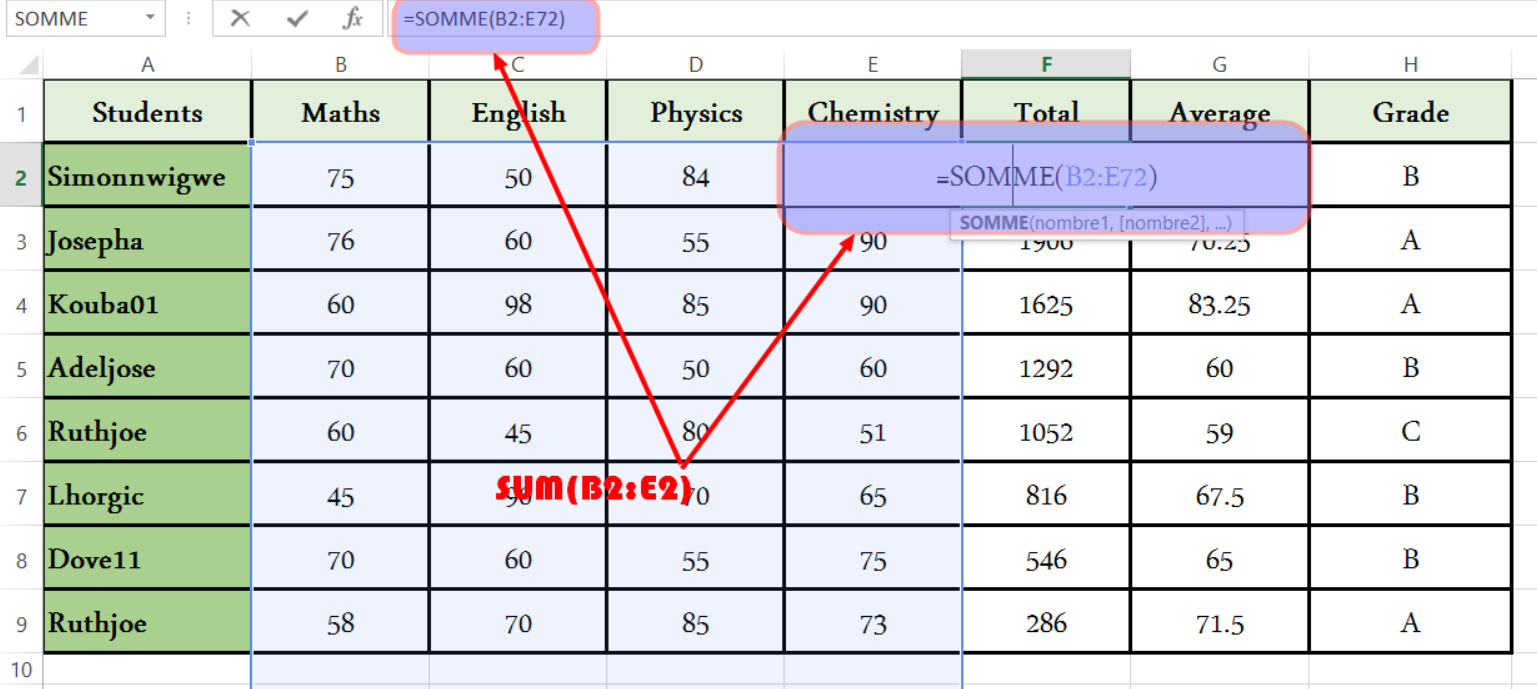The image size is (1537, 689).
Task: Click Dove11's Average value 65
Action: tap(1219, 559)
